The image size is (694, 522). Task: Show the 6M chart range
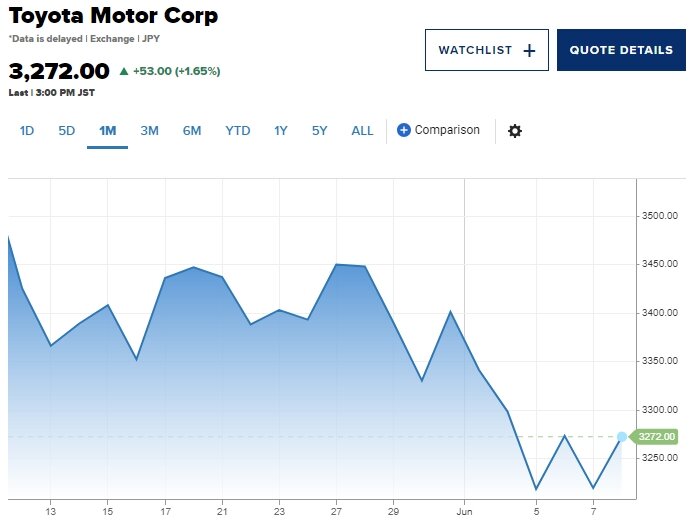pos(192,131)
